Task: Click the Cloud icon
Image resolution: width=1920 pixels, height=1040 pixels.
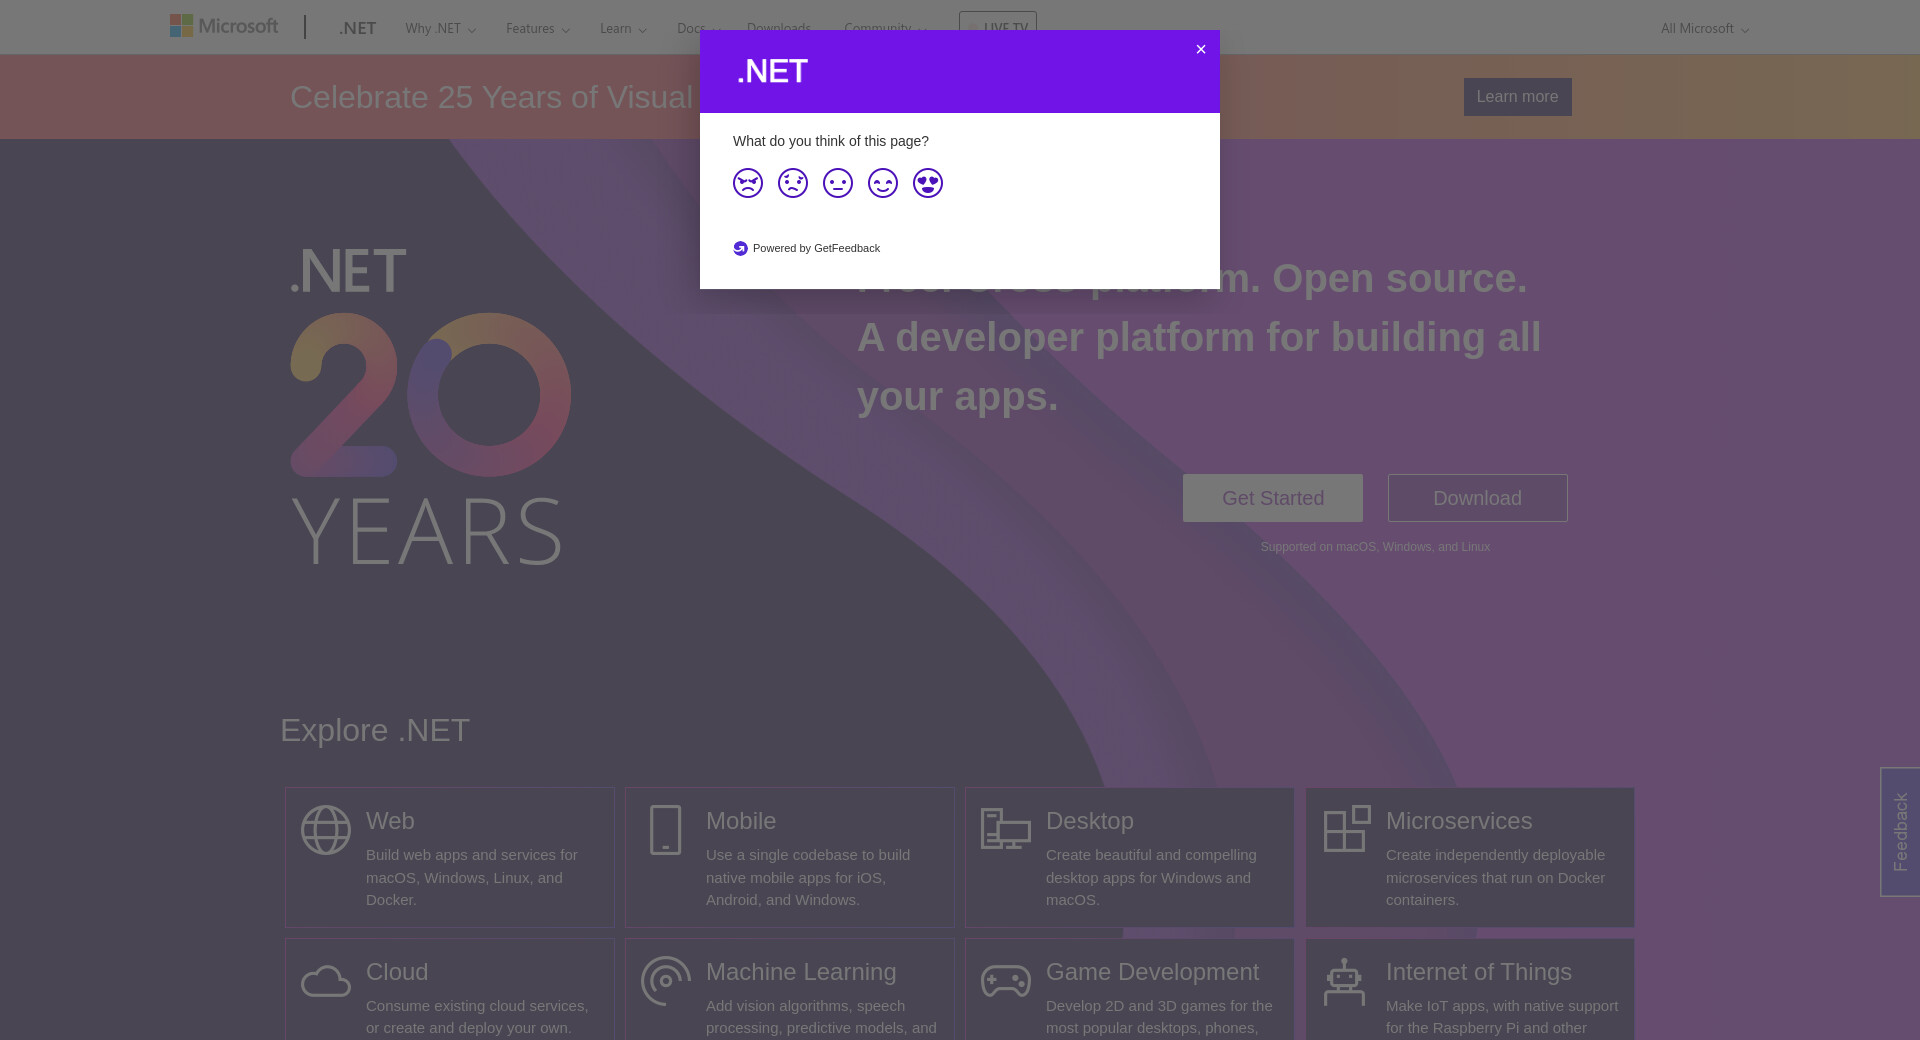Action: [326, 981]
